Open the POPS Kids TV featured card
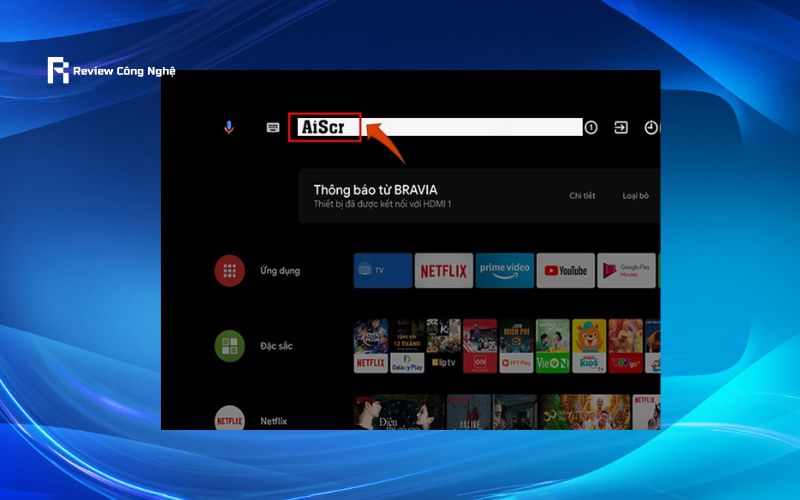The height and width of the screenshot is (500, 800). coord(589,346)
